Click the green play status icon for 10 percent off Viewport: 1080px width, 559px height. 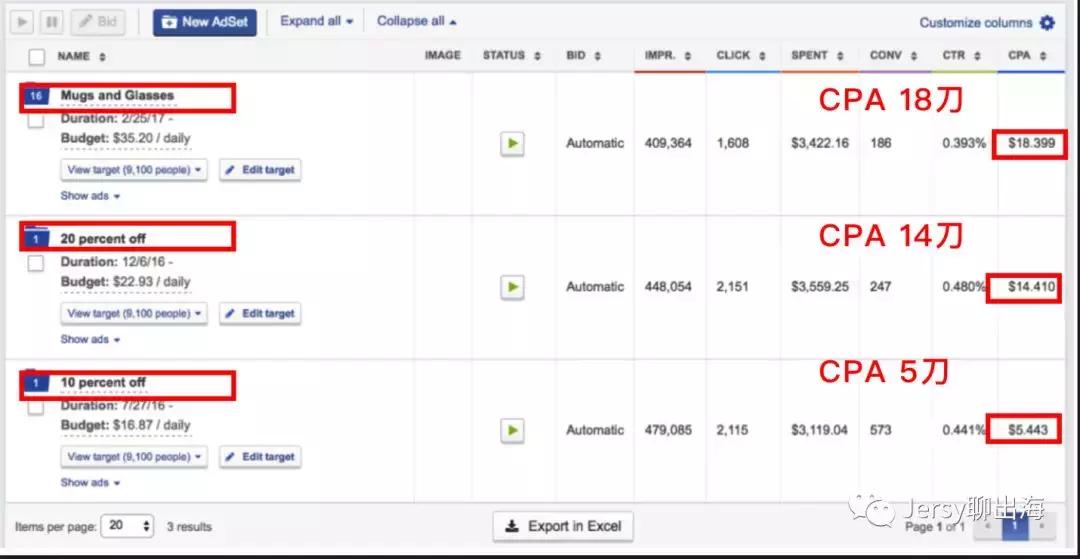tap(512, 430)
